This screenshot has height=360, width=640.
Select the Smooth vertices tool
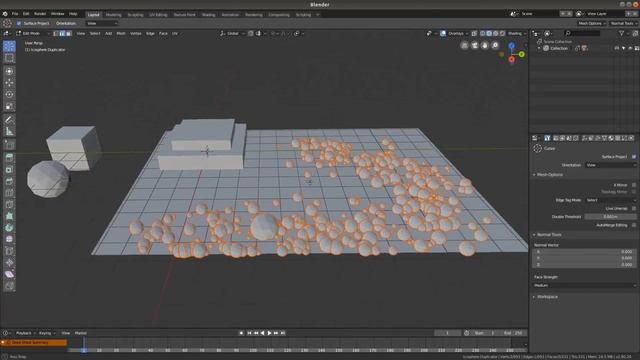point(9,239)
